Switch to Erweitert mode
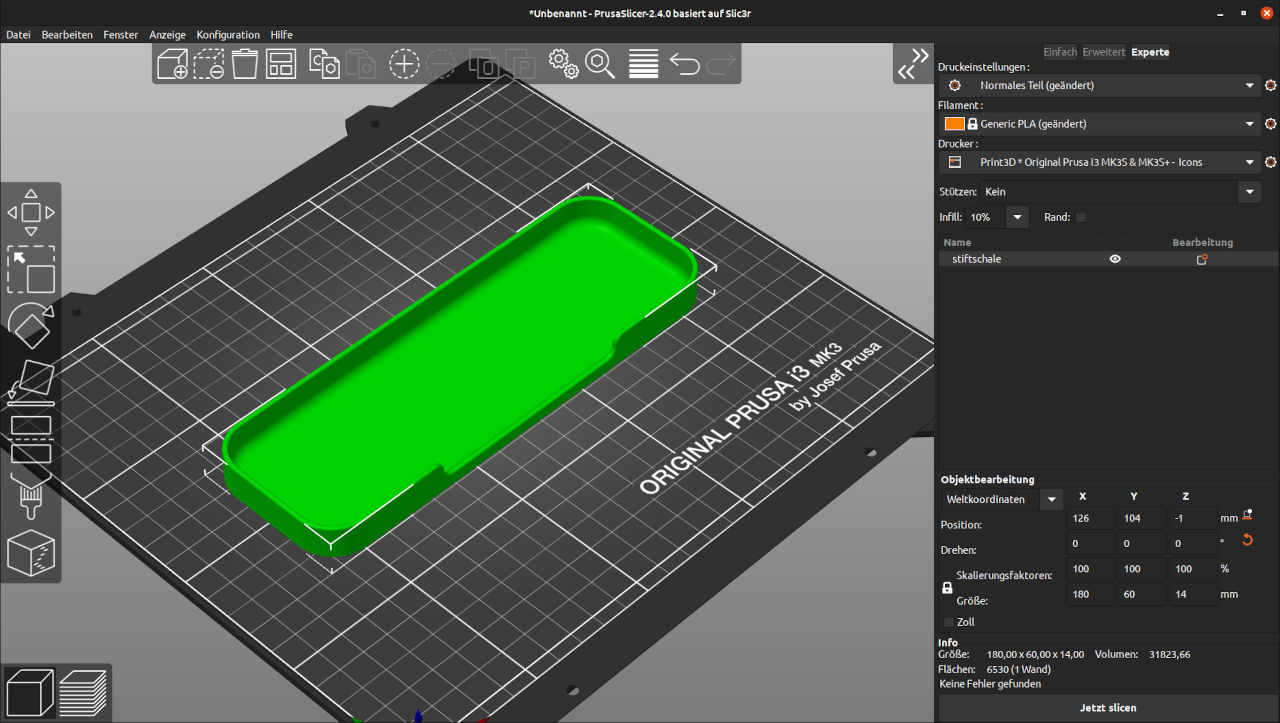The height and width of the screenshot is (723, 1280). pyautogui.click(x=1104, y=52)
